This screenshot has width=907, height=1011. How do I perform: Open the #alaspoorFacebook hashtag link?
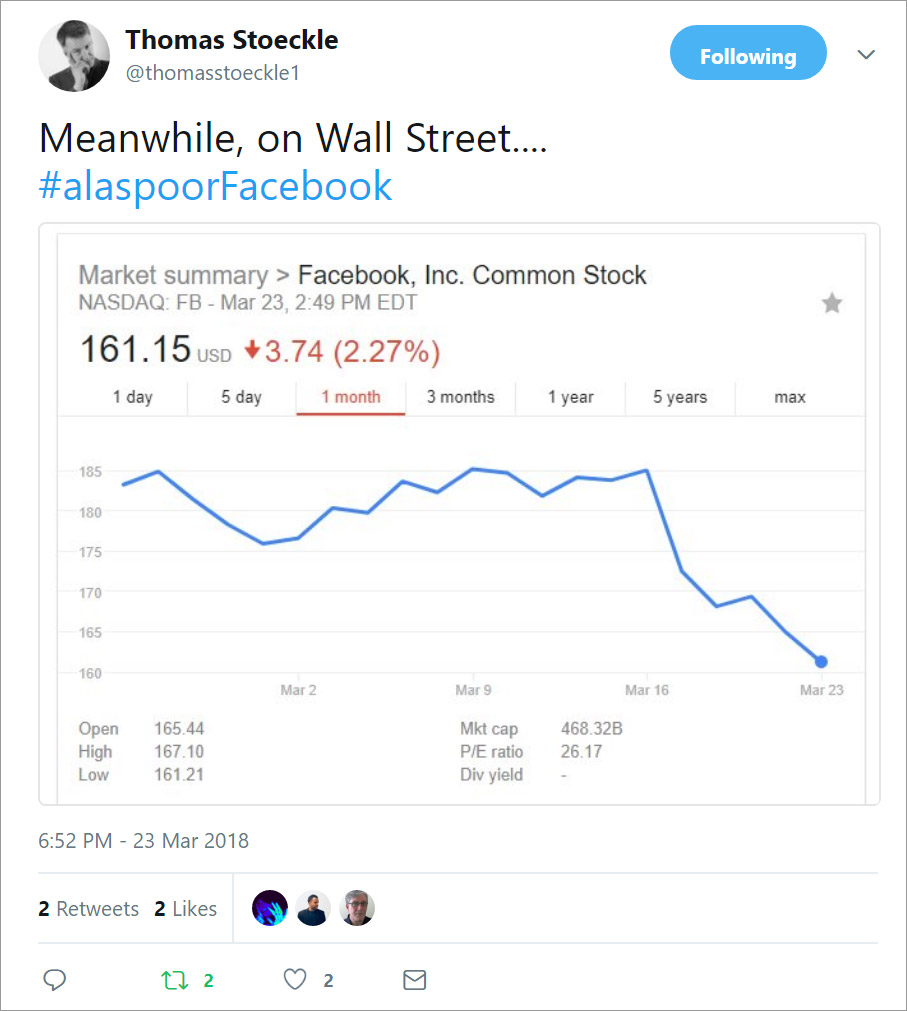pyautogui.click(x=215, y=187)
